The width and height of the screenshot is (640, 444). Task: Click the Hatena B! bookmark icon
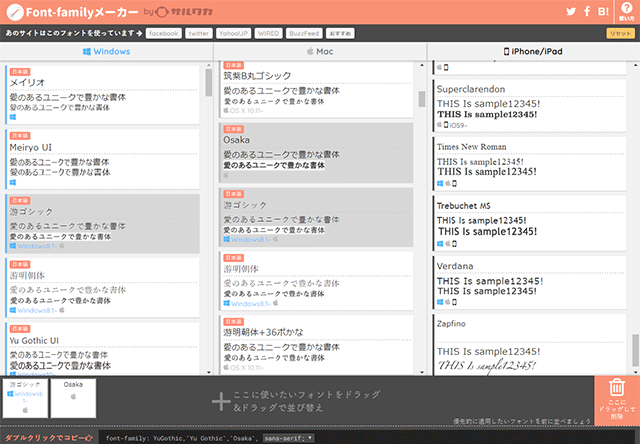tap(603, 11)
